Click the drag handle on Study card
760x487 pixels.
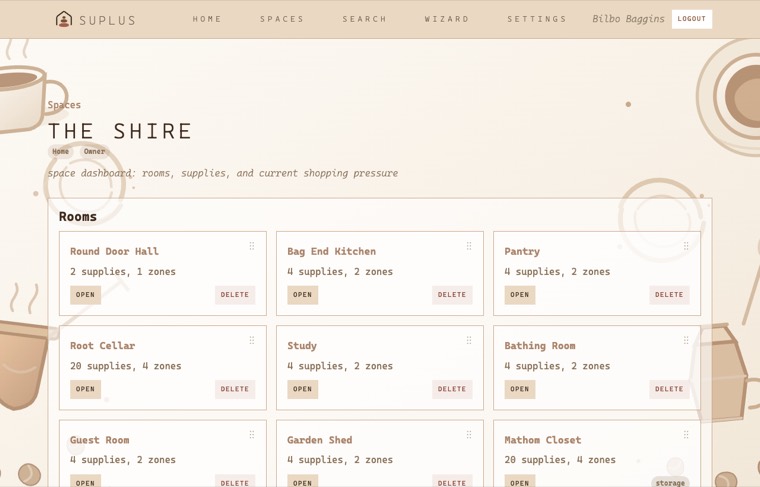(x=469, y=340)
